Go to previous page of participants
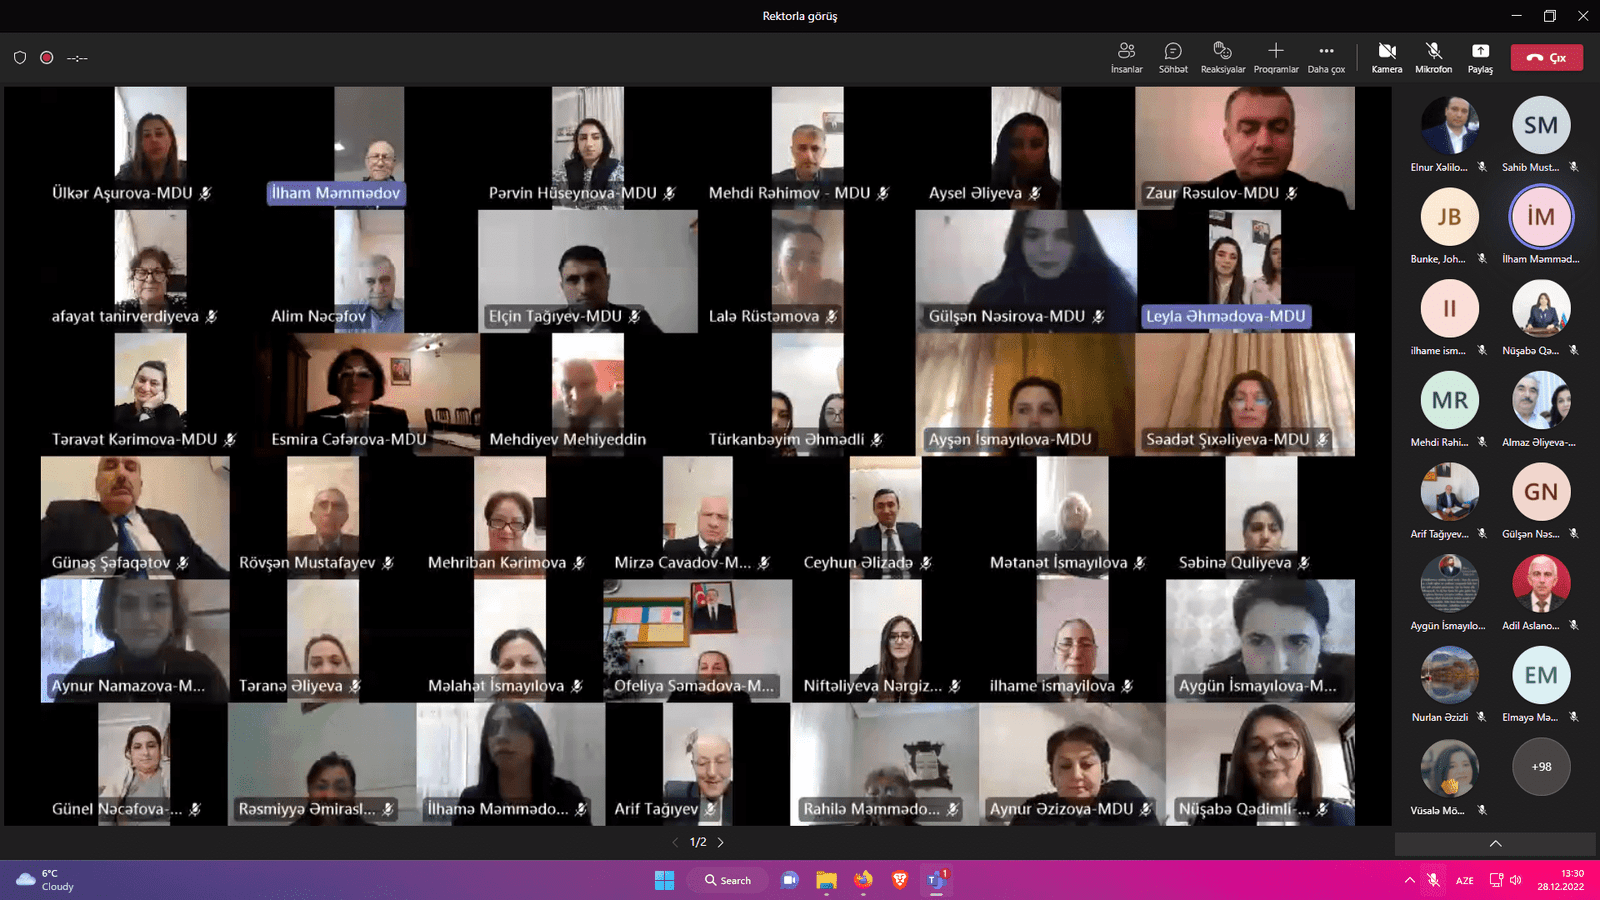The width and height of the screenshot is (1600, 900). (675, 842)
